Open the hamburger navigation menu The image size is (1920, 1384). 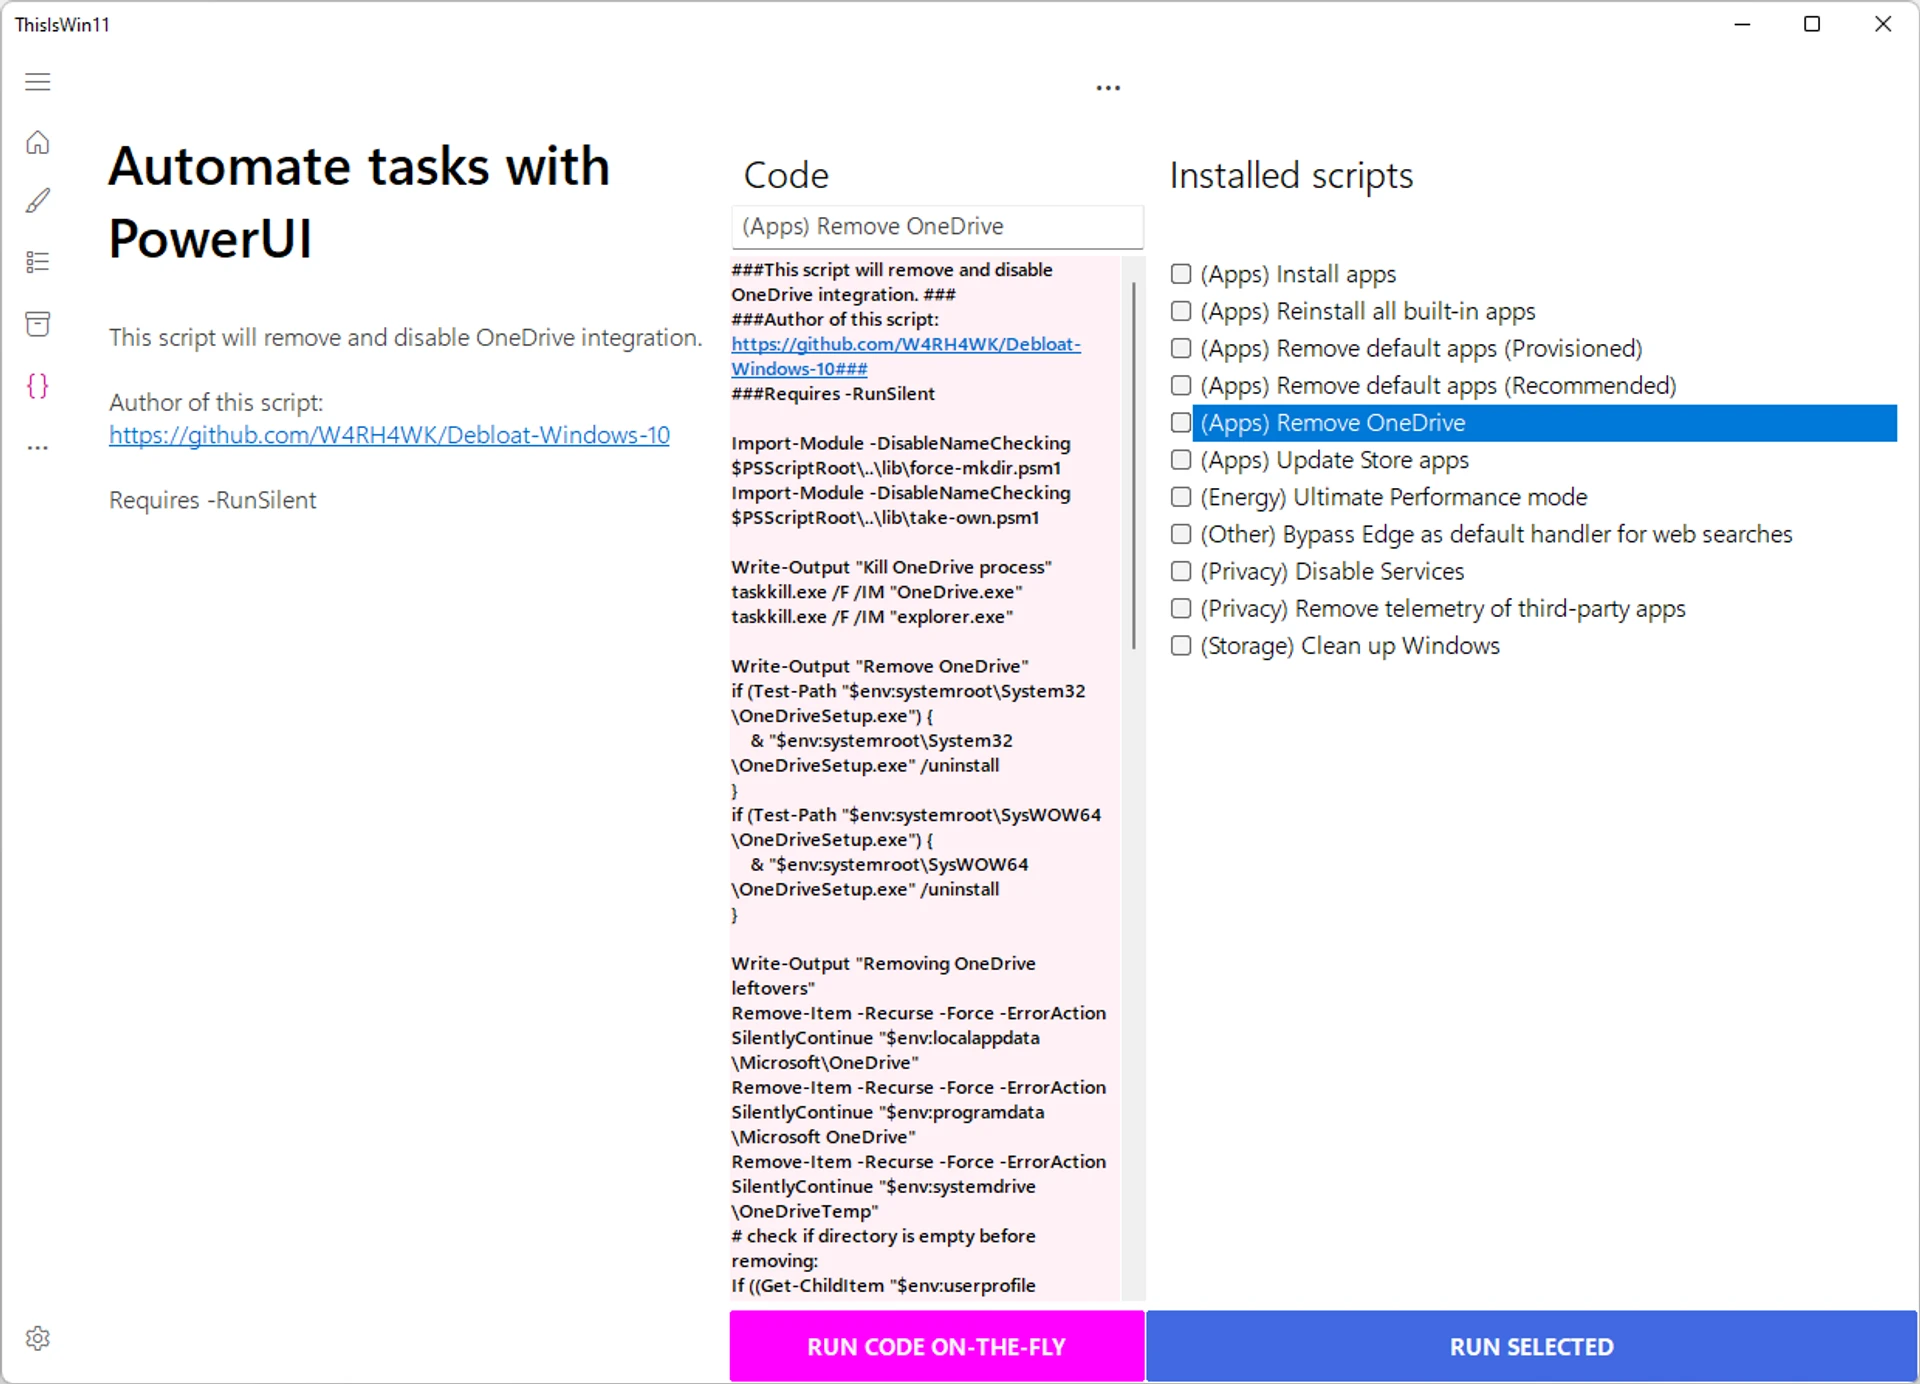click(38, 82)
